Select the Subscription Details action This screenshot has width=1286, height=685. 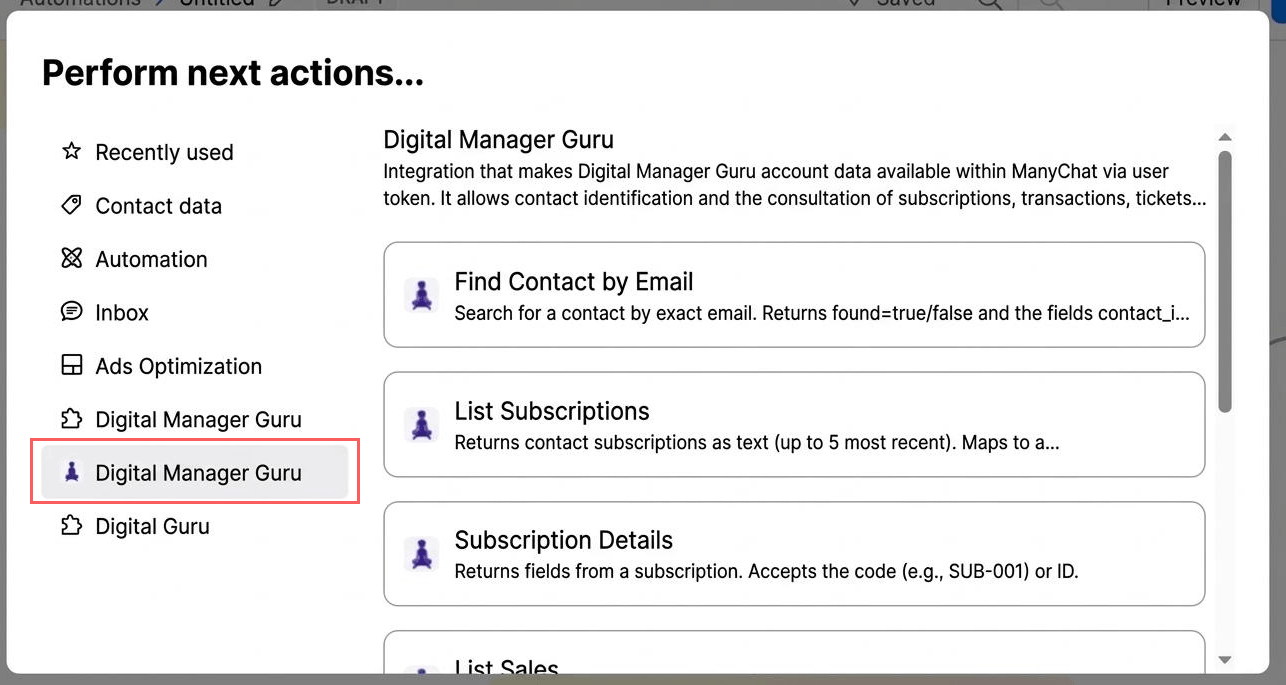click(794, 554)
